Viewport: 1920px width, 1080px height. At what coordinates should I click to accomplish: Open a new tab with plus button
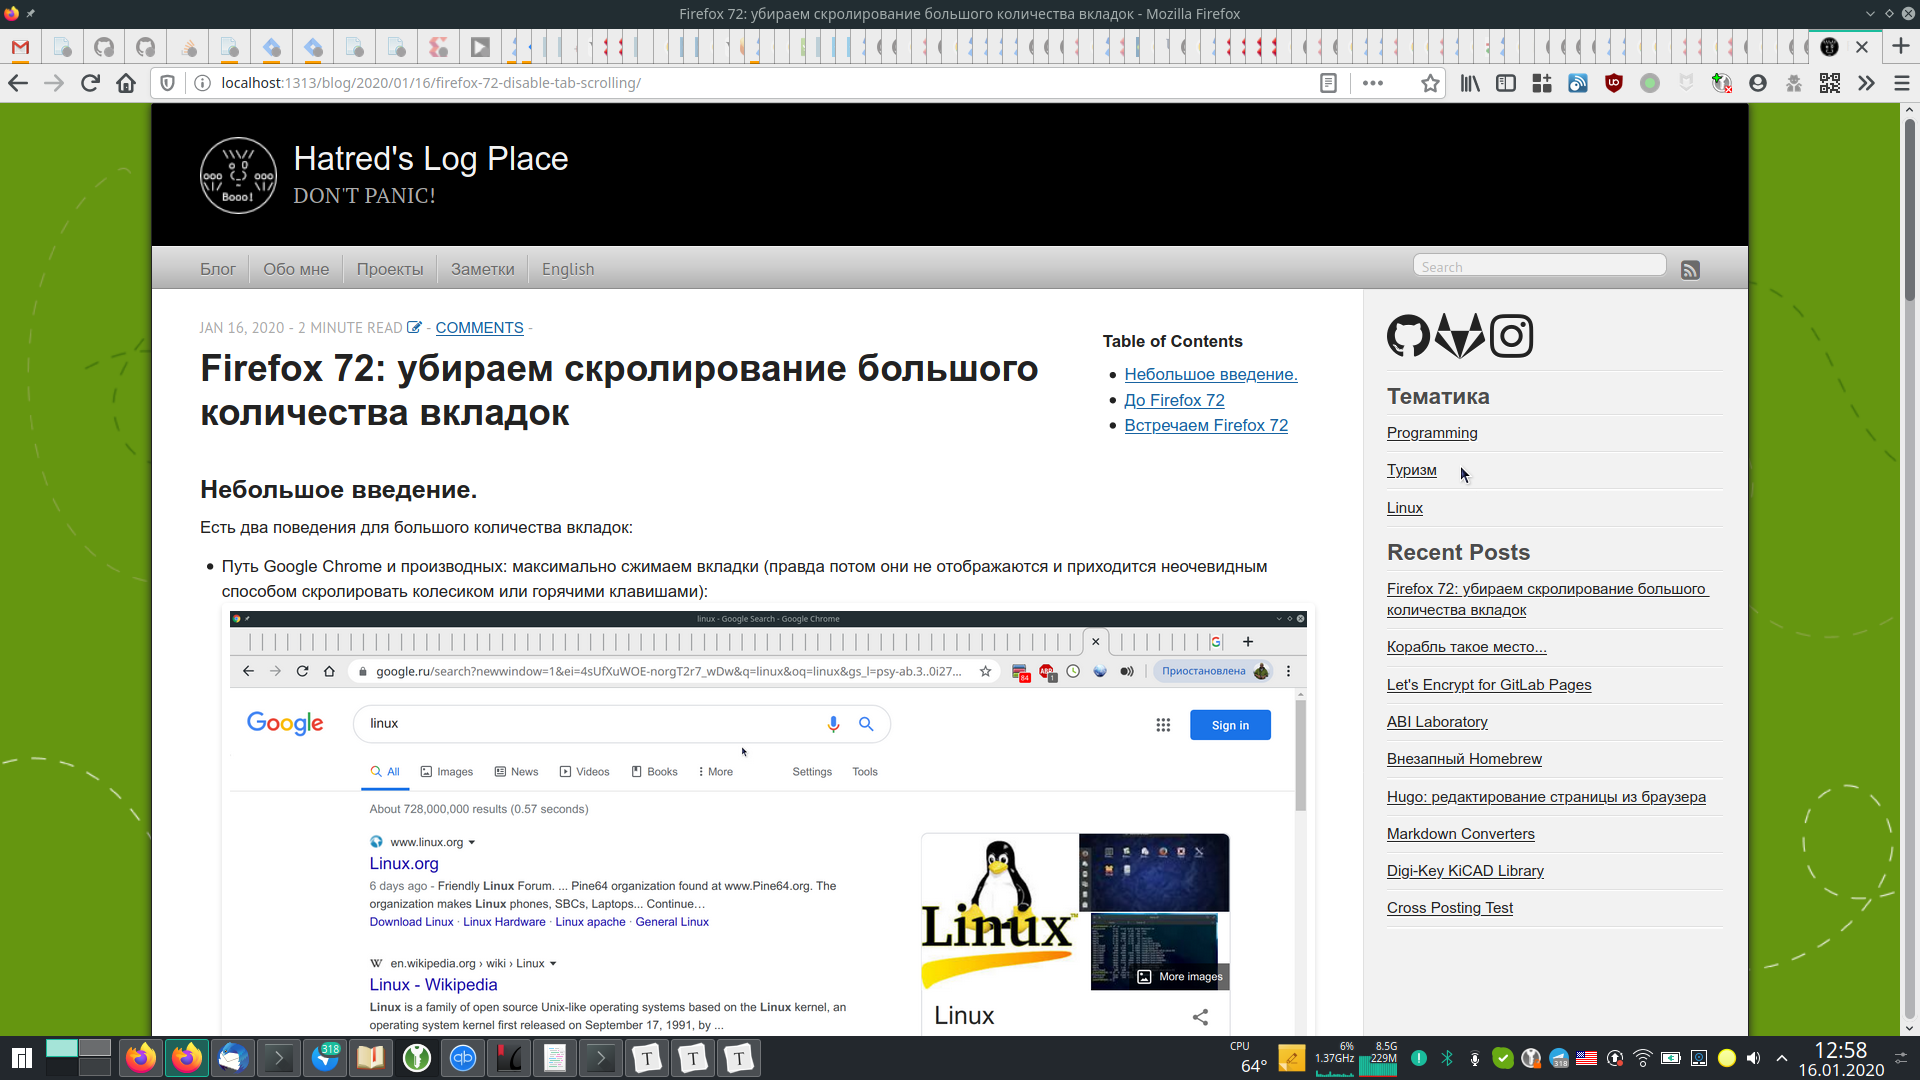pyautogui.click(x=1901, y=47)
